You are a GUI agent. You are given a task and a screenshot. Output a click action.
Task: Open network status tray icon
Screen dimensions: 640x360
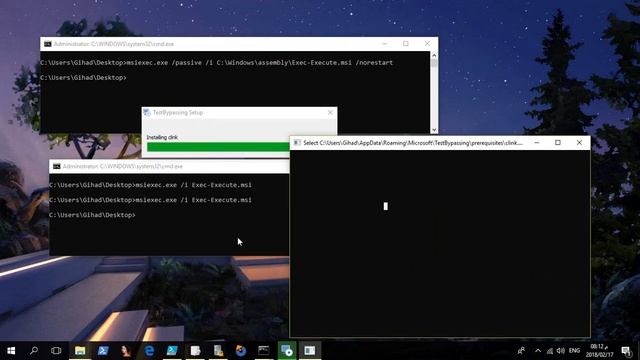[550, 351]
